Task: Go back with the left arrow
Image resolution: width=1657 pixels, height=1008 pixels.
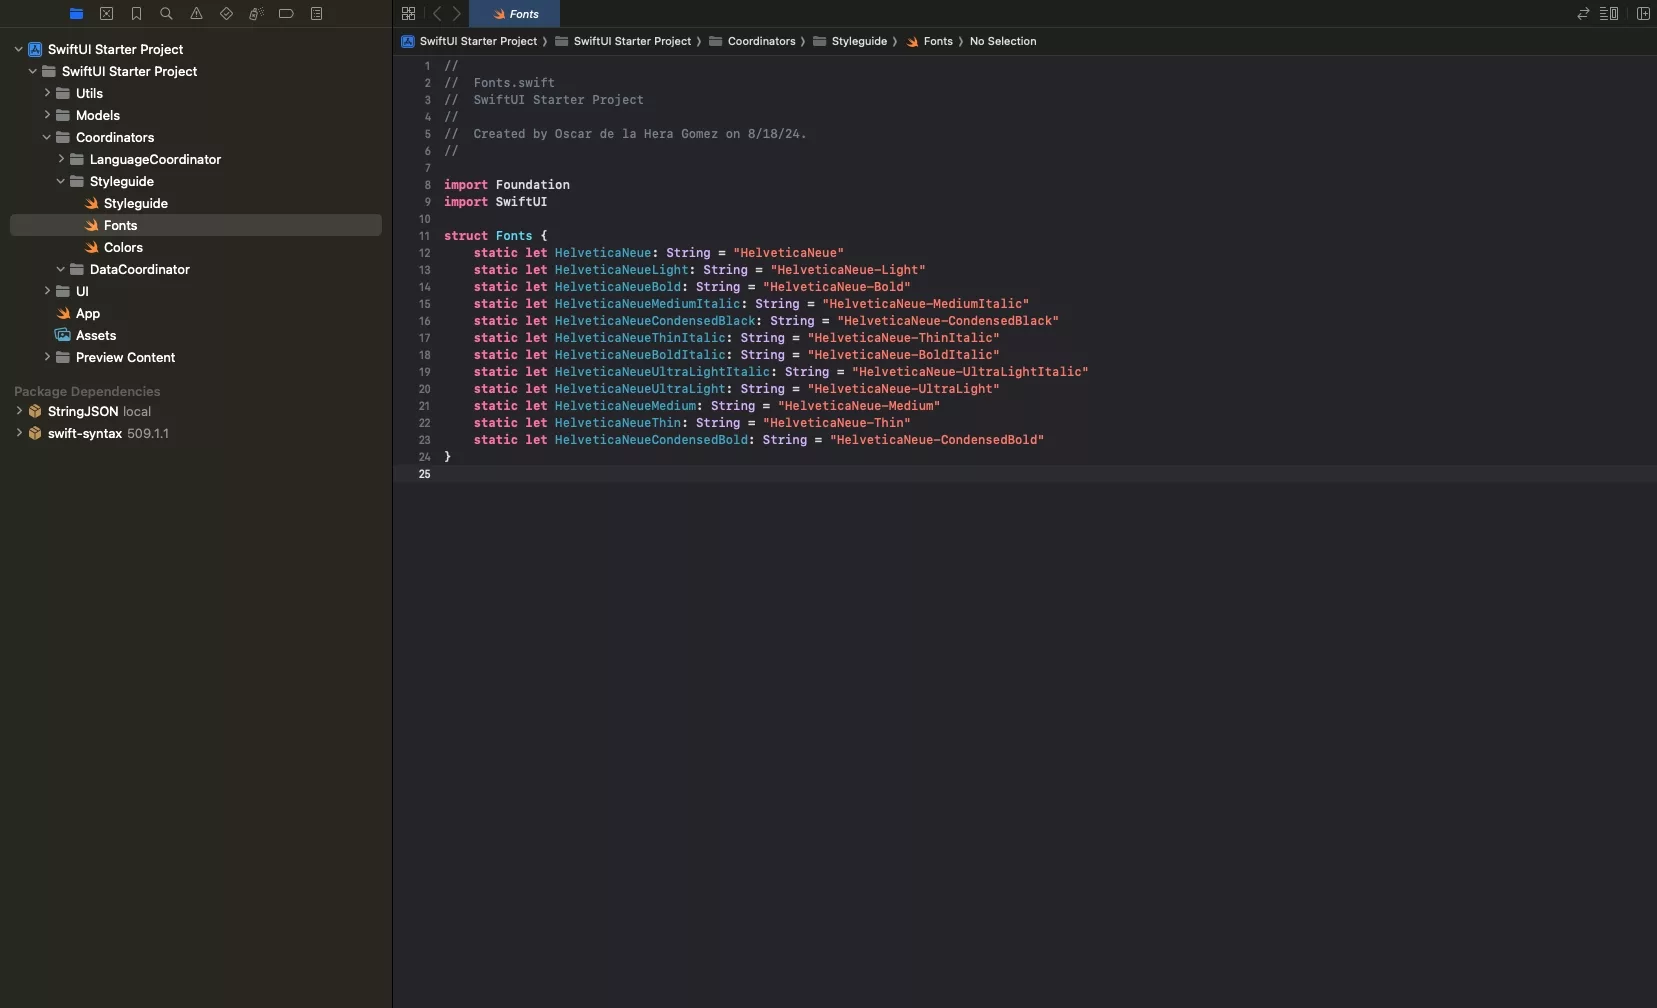Action: coord(437,14)
